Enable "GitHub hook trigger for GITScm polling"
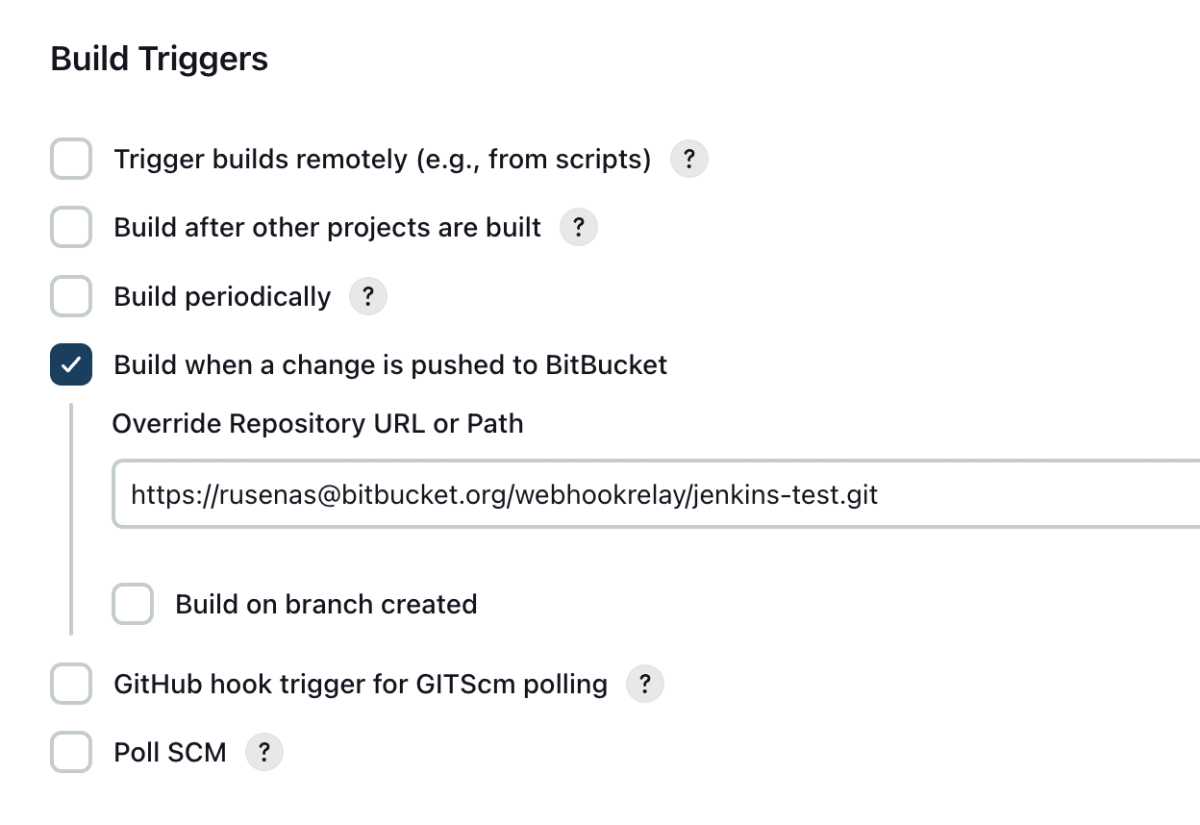 point(70,684)
